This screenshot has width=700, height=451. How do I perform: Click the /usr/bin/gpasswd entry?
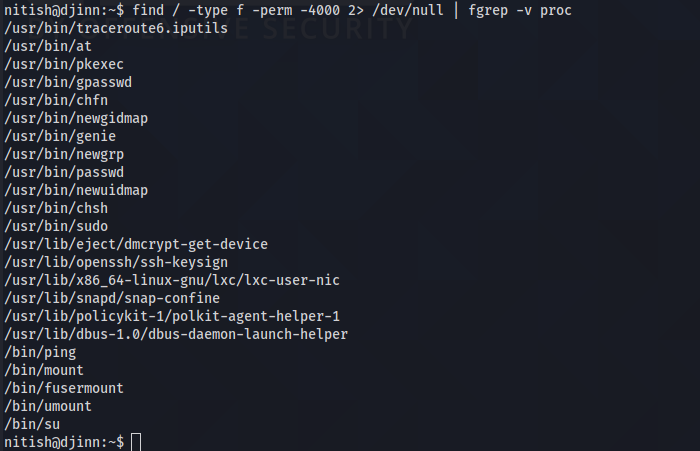[68, 82]
